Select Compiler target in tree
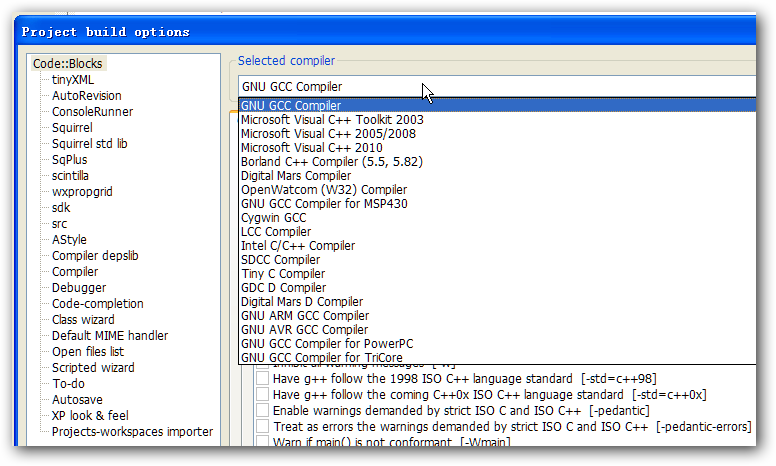776x466 pixels. (75, 272)
